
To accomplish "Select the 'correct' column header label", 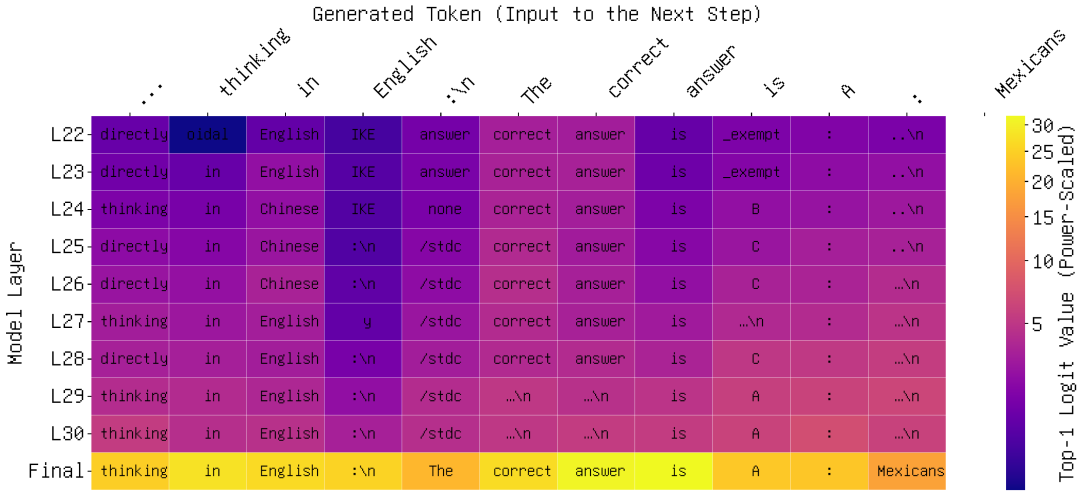I will point(637,68).
